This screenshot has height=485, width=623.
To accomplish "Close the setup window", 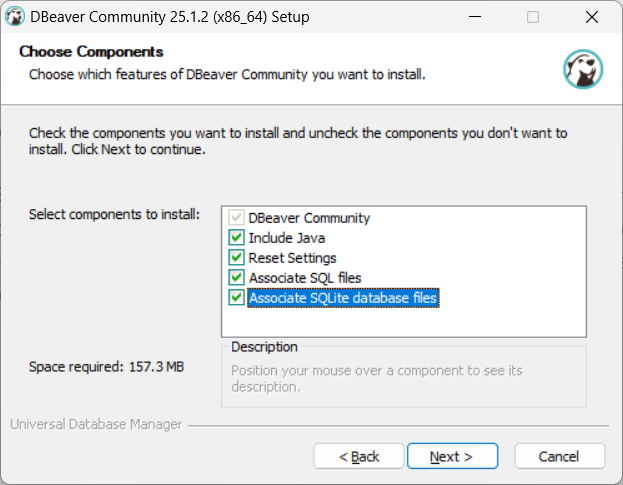I will click(592, 17).
